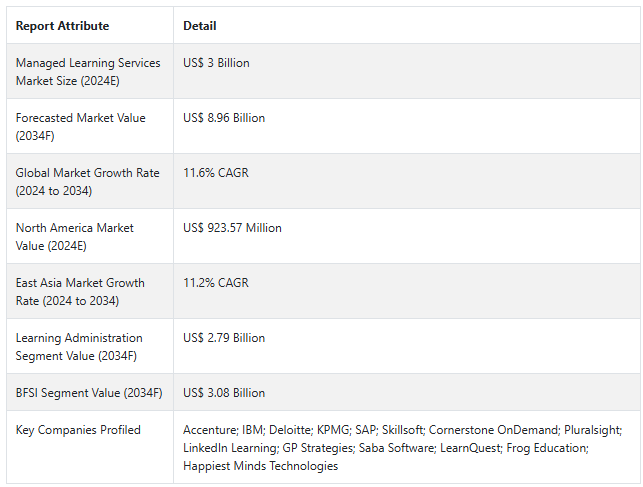The width and height of the screenshot is (643, 487).
Task: Click the 11.6% CAGR value
Action: tap(216, 173)
